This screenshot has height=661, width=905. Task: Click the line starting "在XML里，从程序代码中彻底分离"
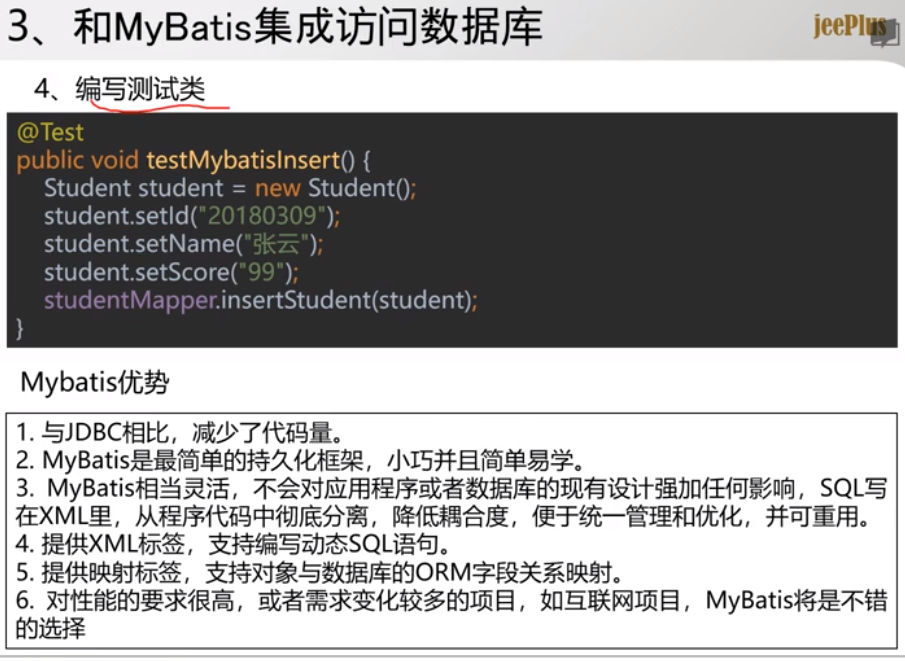pos(444,516)
